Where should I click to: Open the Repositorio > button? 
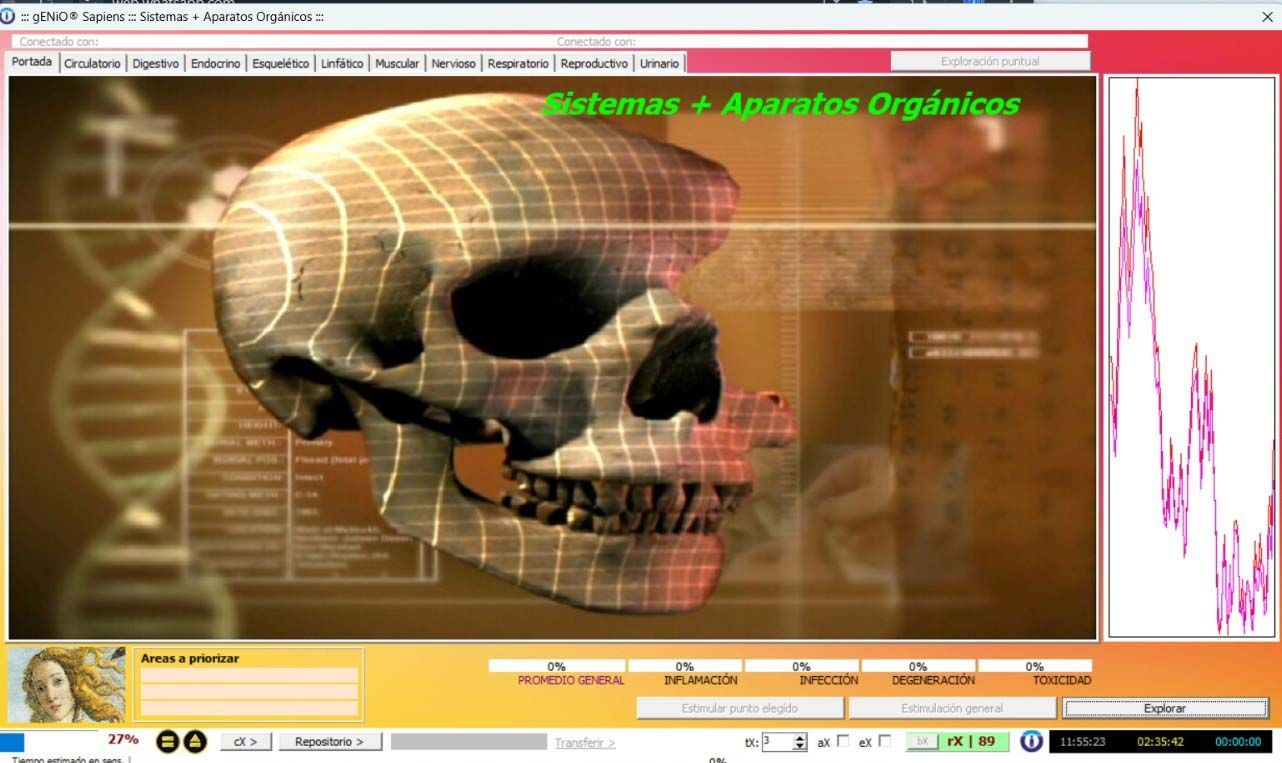coord(330,742)
